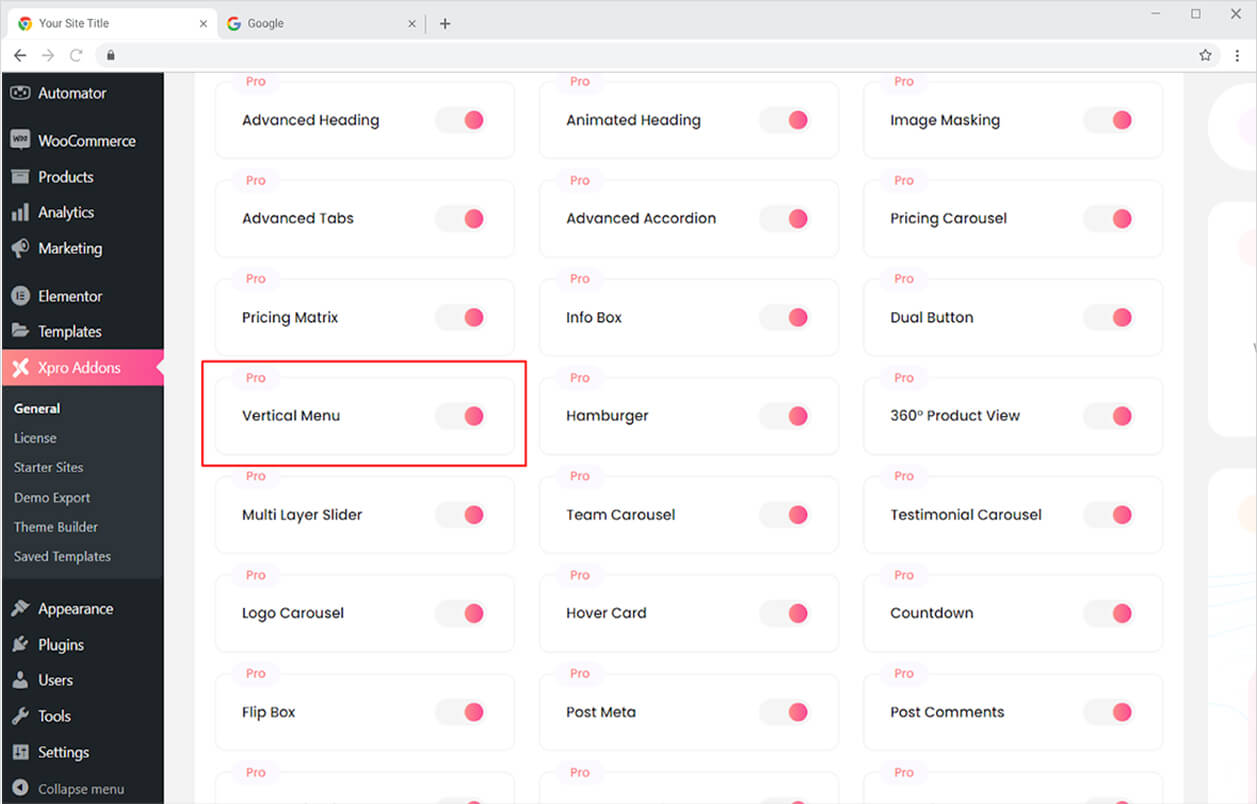Open the License page
Viewport: 1257px width, 804px height.
pos(35,437)
